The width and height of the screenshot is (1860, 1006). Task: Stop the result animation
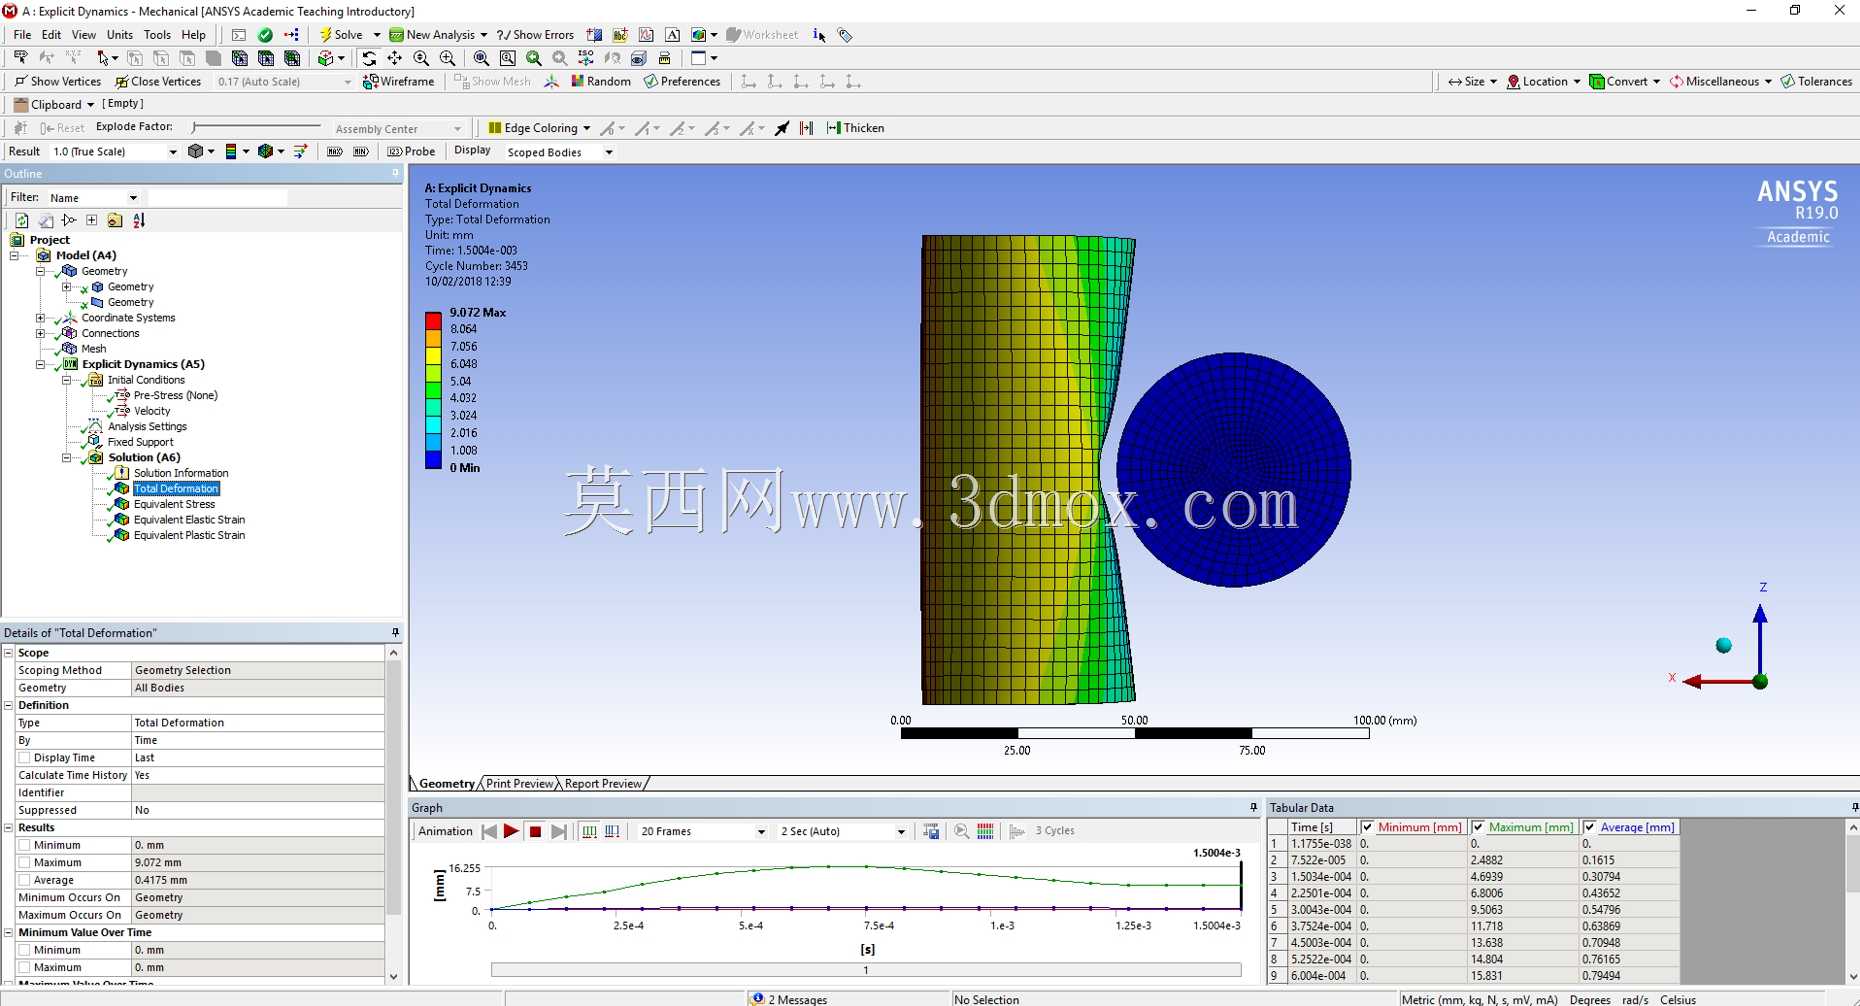(535, 831)
